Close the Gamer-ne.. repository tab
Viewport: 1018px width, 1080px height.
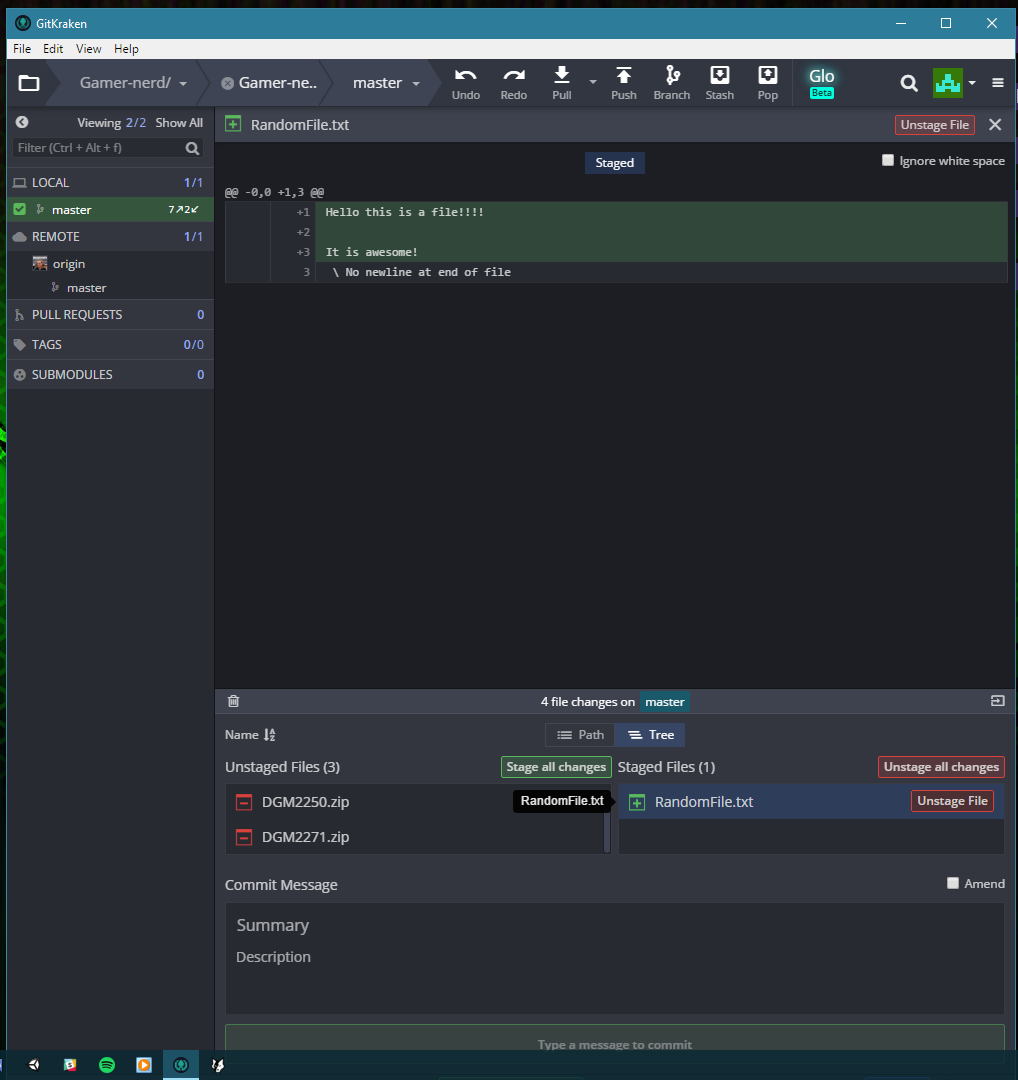[227, 83]
